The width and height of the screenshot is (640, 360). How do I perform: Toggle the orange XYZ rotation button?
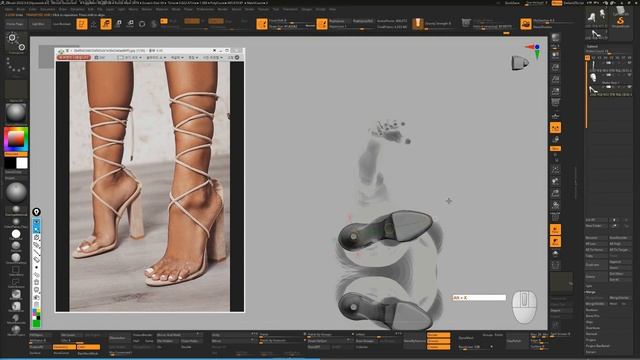tap(555, 149)
